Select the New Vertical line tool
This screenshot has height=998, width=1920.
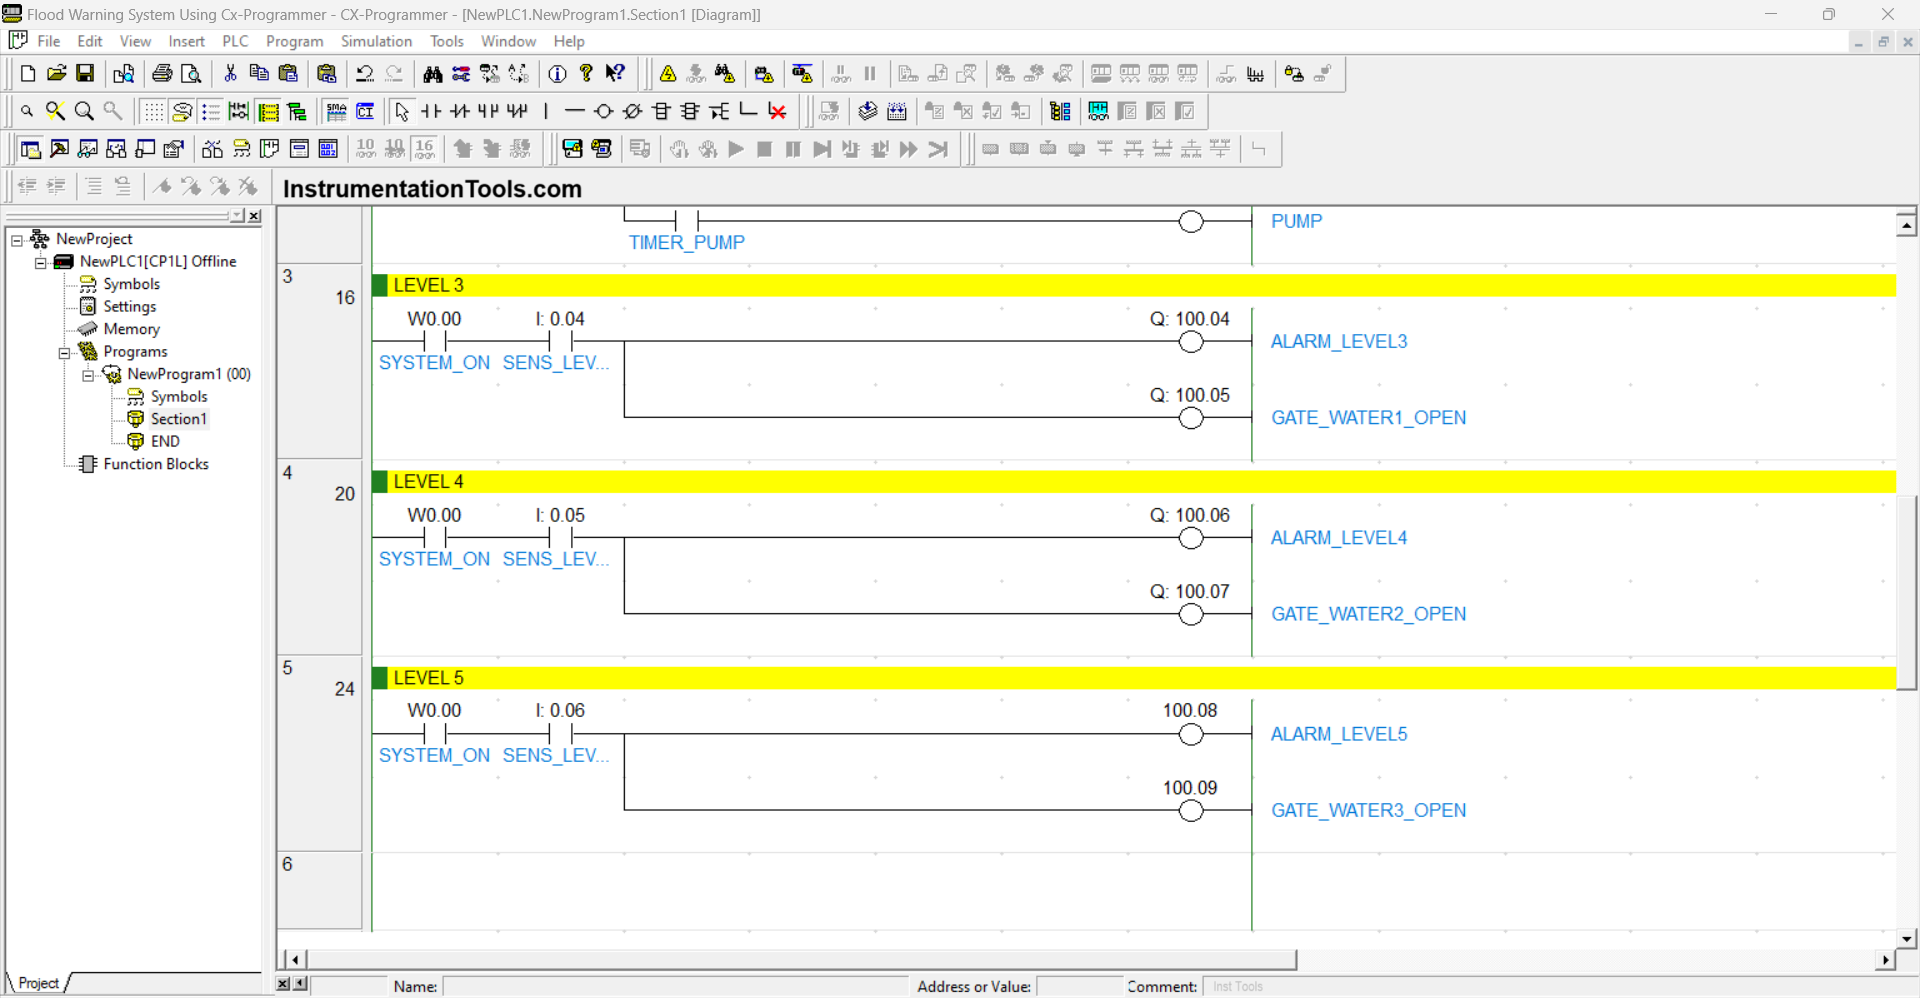click(x=545, y=111)
